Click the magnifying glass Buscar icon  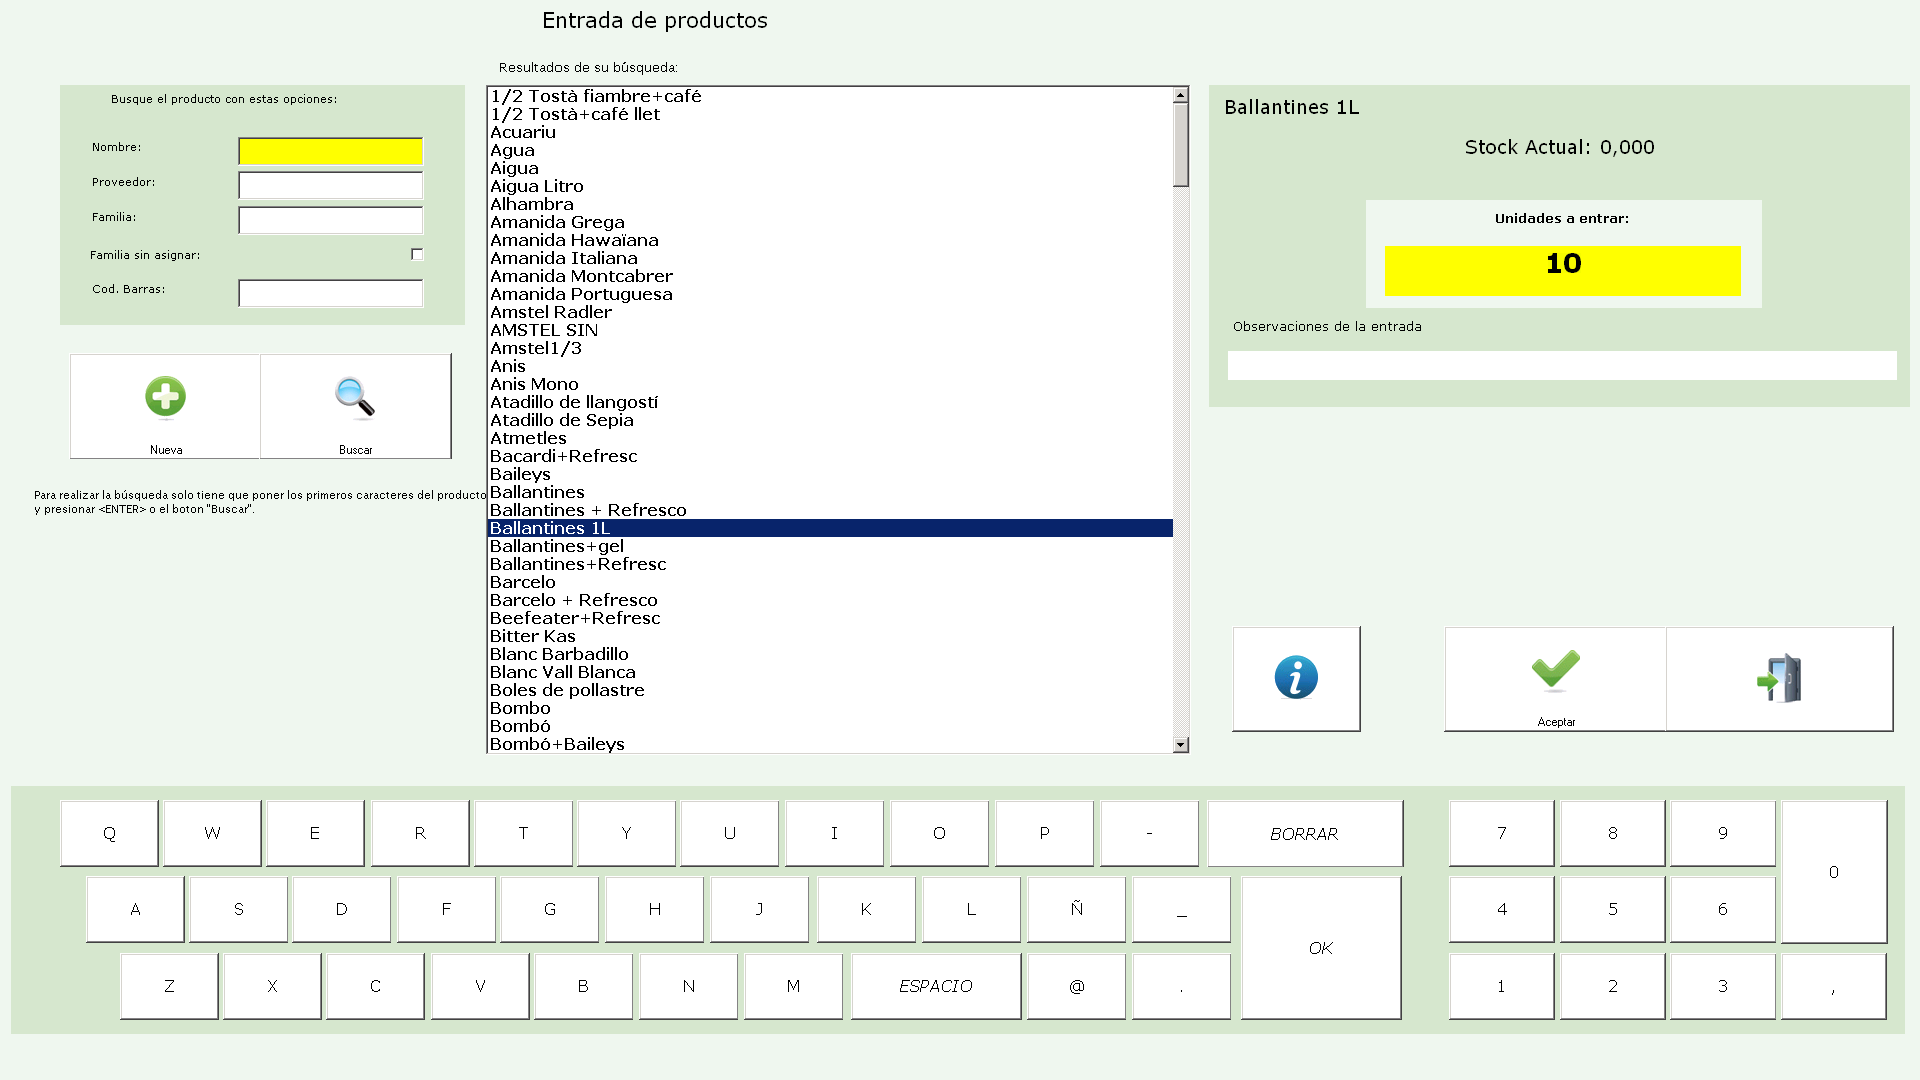pyautogui.click(x=355, y=398)
